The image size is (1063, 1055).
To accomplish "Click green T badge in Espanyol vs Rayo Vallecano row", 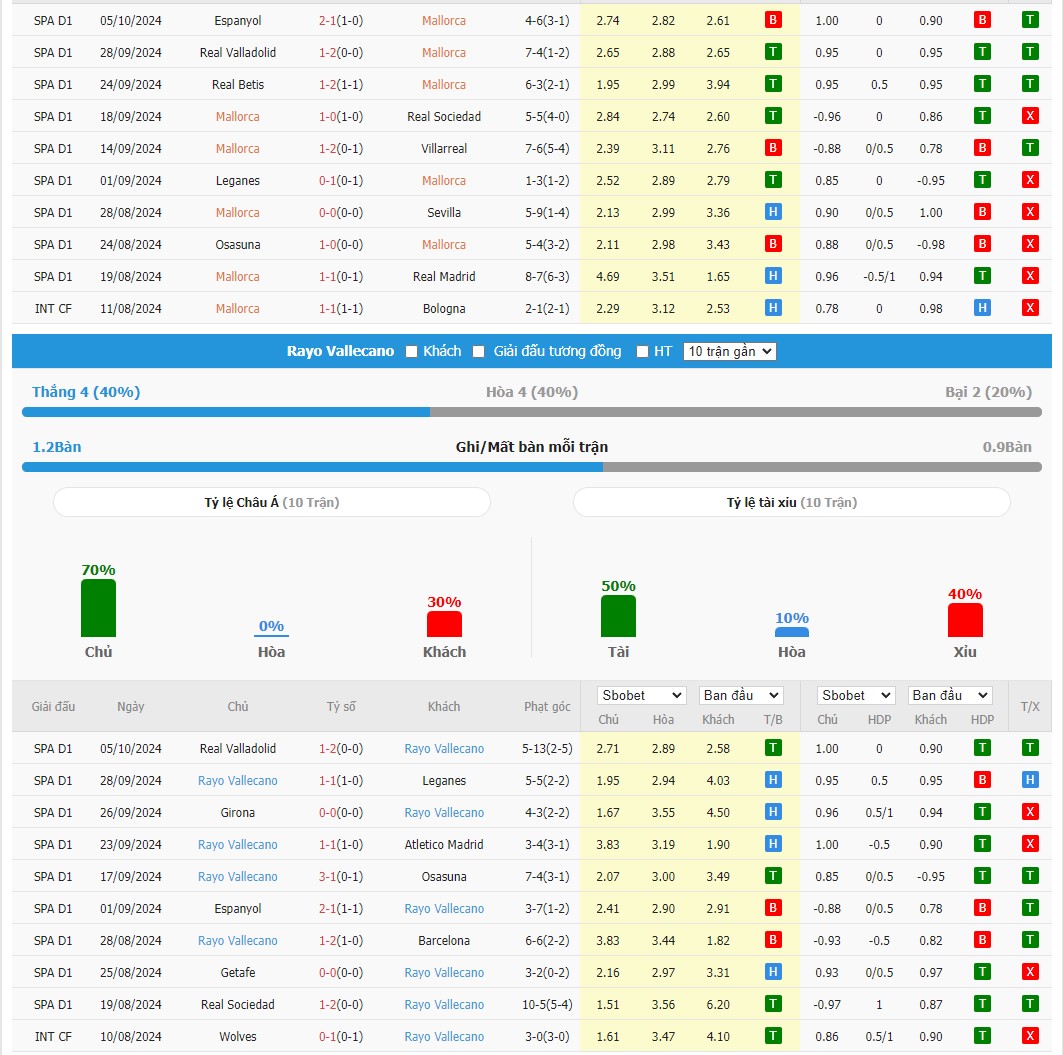I will point(1030,908).
